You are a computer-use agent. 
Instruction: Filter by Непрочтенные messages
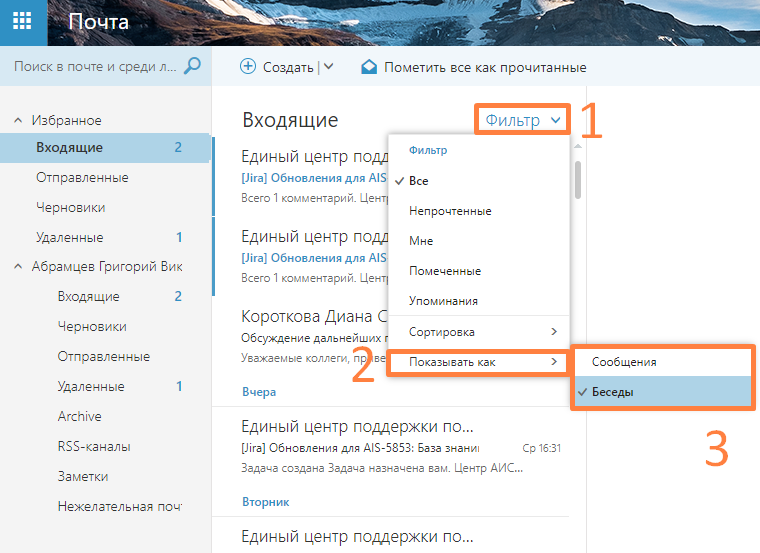[450, 211]
